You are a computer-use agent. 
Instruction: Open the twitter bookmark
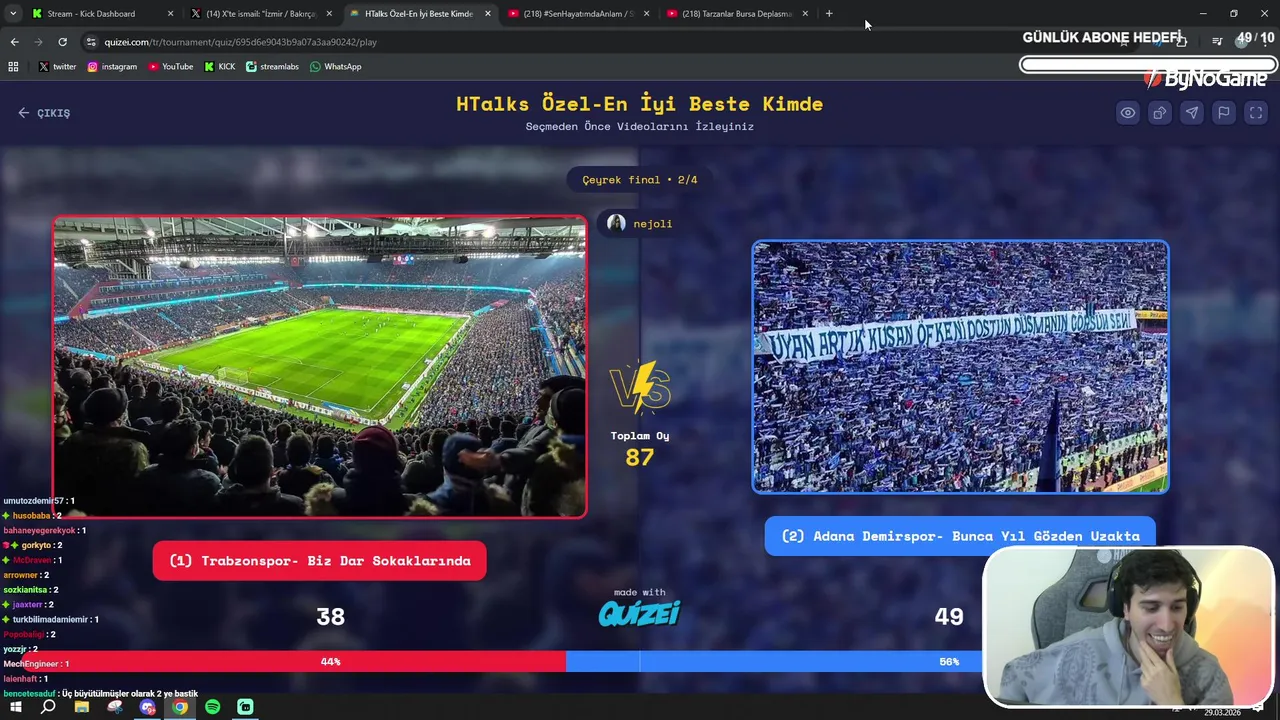tap(57, 66)
